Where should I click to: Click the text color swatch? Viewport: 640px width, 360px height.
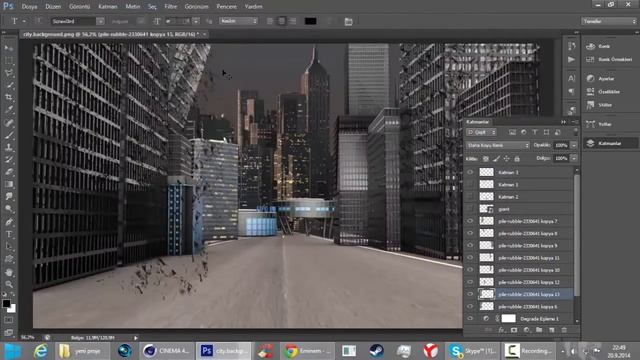[x=311, y=21]
